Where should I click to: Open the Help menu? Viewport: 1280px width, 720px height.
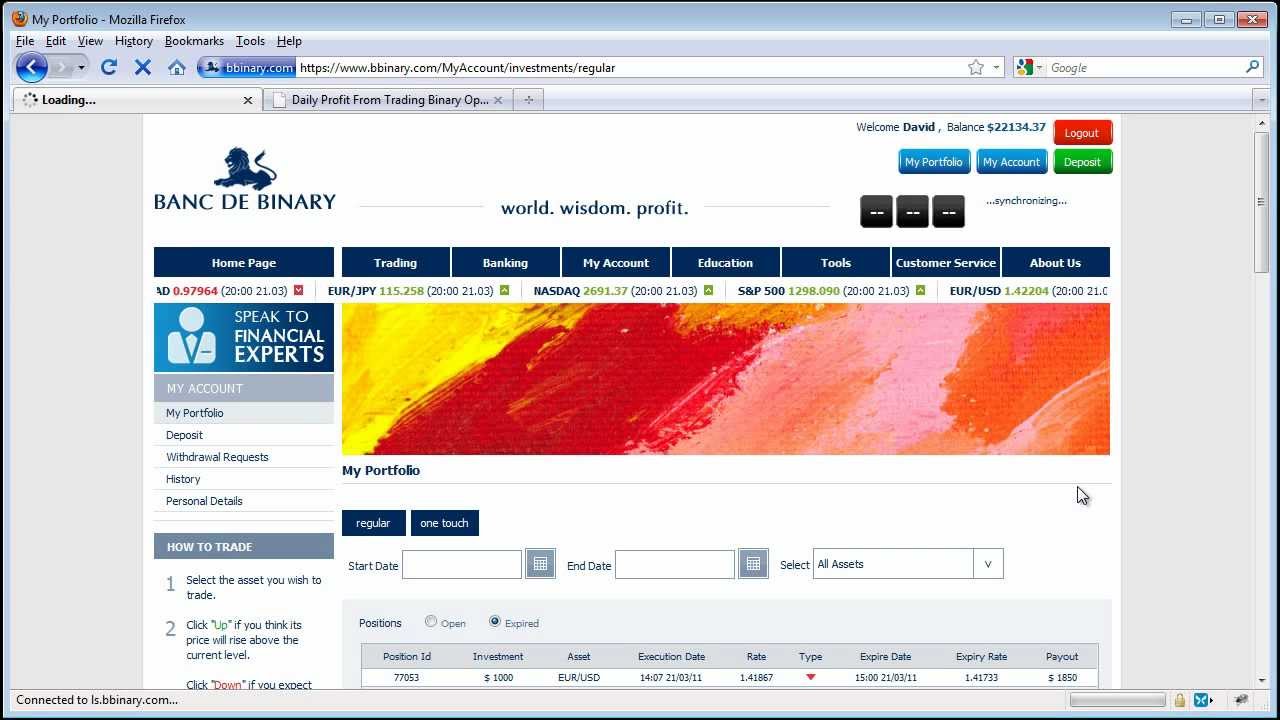[x=289, y=41]
